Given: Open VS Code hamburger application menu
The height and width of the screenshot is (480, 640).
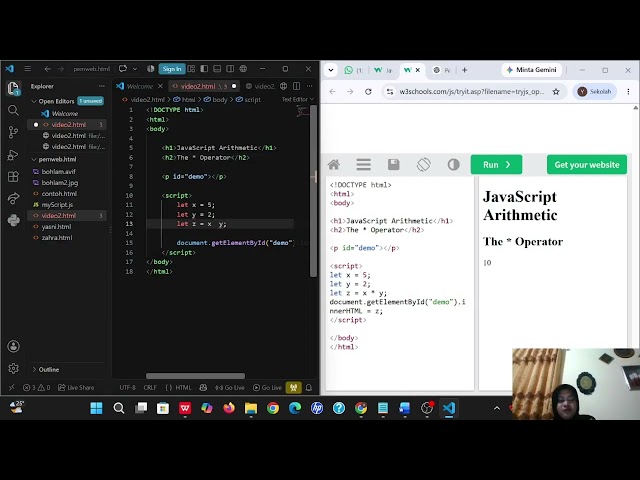Looking at the screenshot, I should tap(27, 69).
